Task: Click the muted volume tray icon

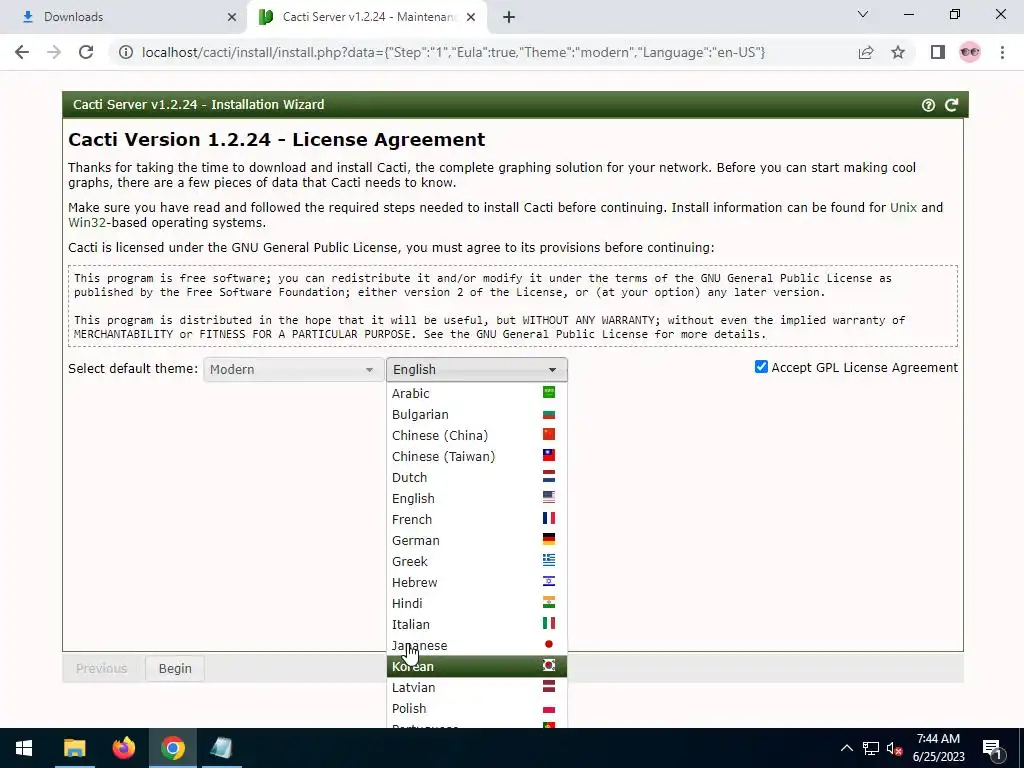Action: [x=894, y=748]
